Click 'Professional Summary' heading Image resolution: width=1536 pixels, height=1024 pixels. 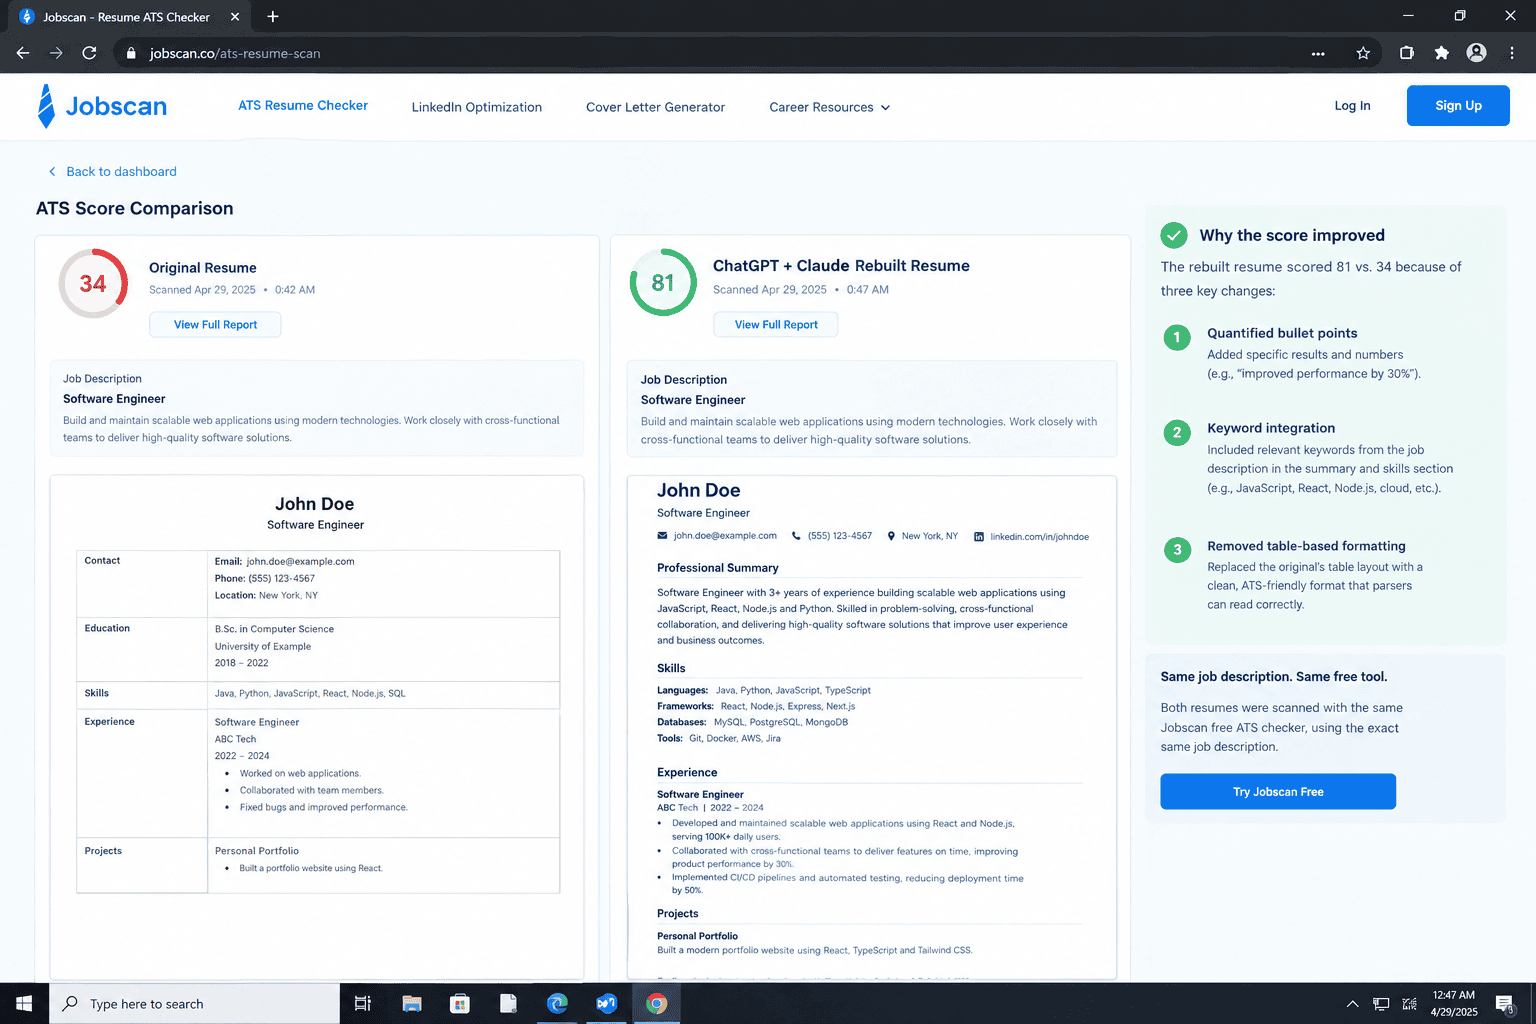coord(717,568)
